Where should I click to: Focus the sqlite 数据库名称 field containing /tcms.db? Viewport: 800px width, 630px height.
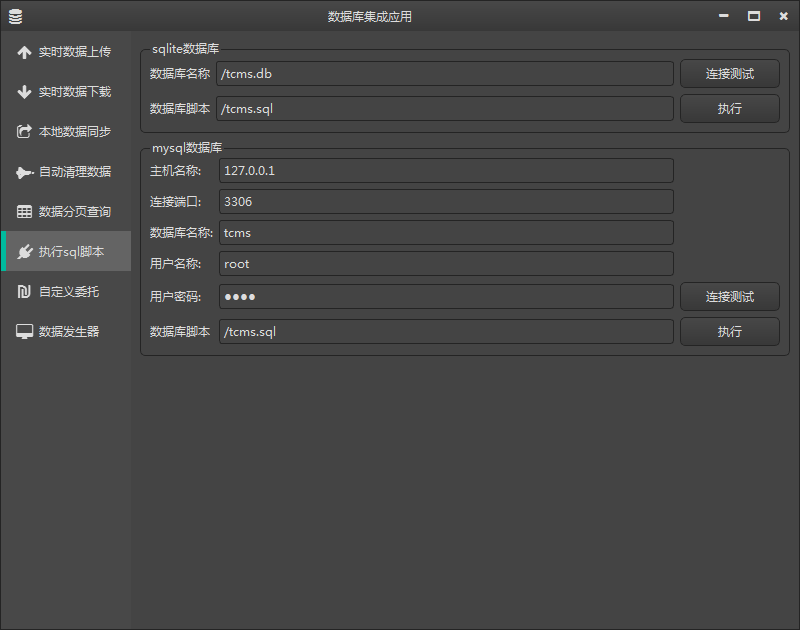pyautogui.click(x=445, y=74)
